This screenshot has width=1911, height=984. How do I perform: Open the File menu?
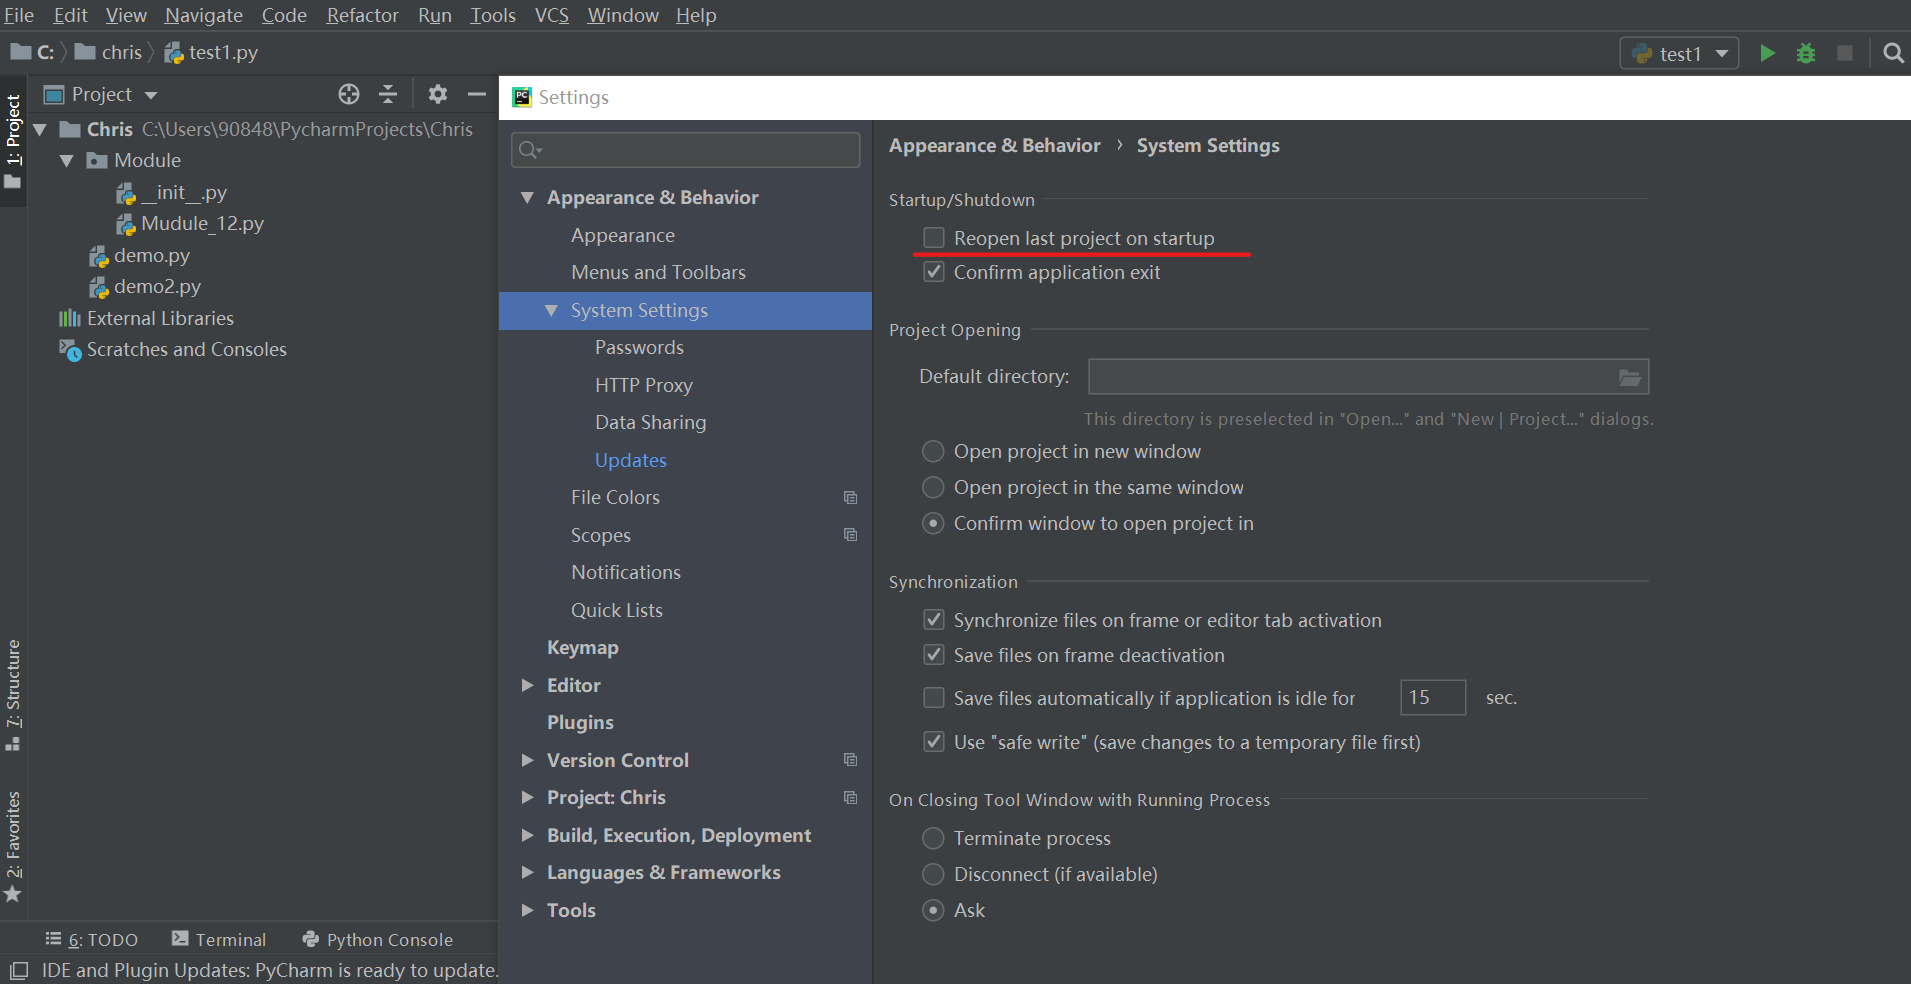pos(19,15)
